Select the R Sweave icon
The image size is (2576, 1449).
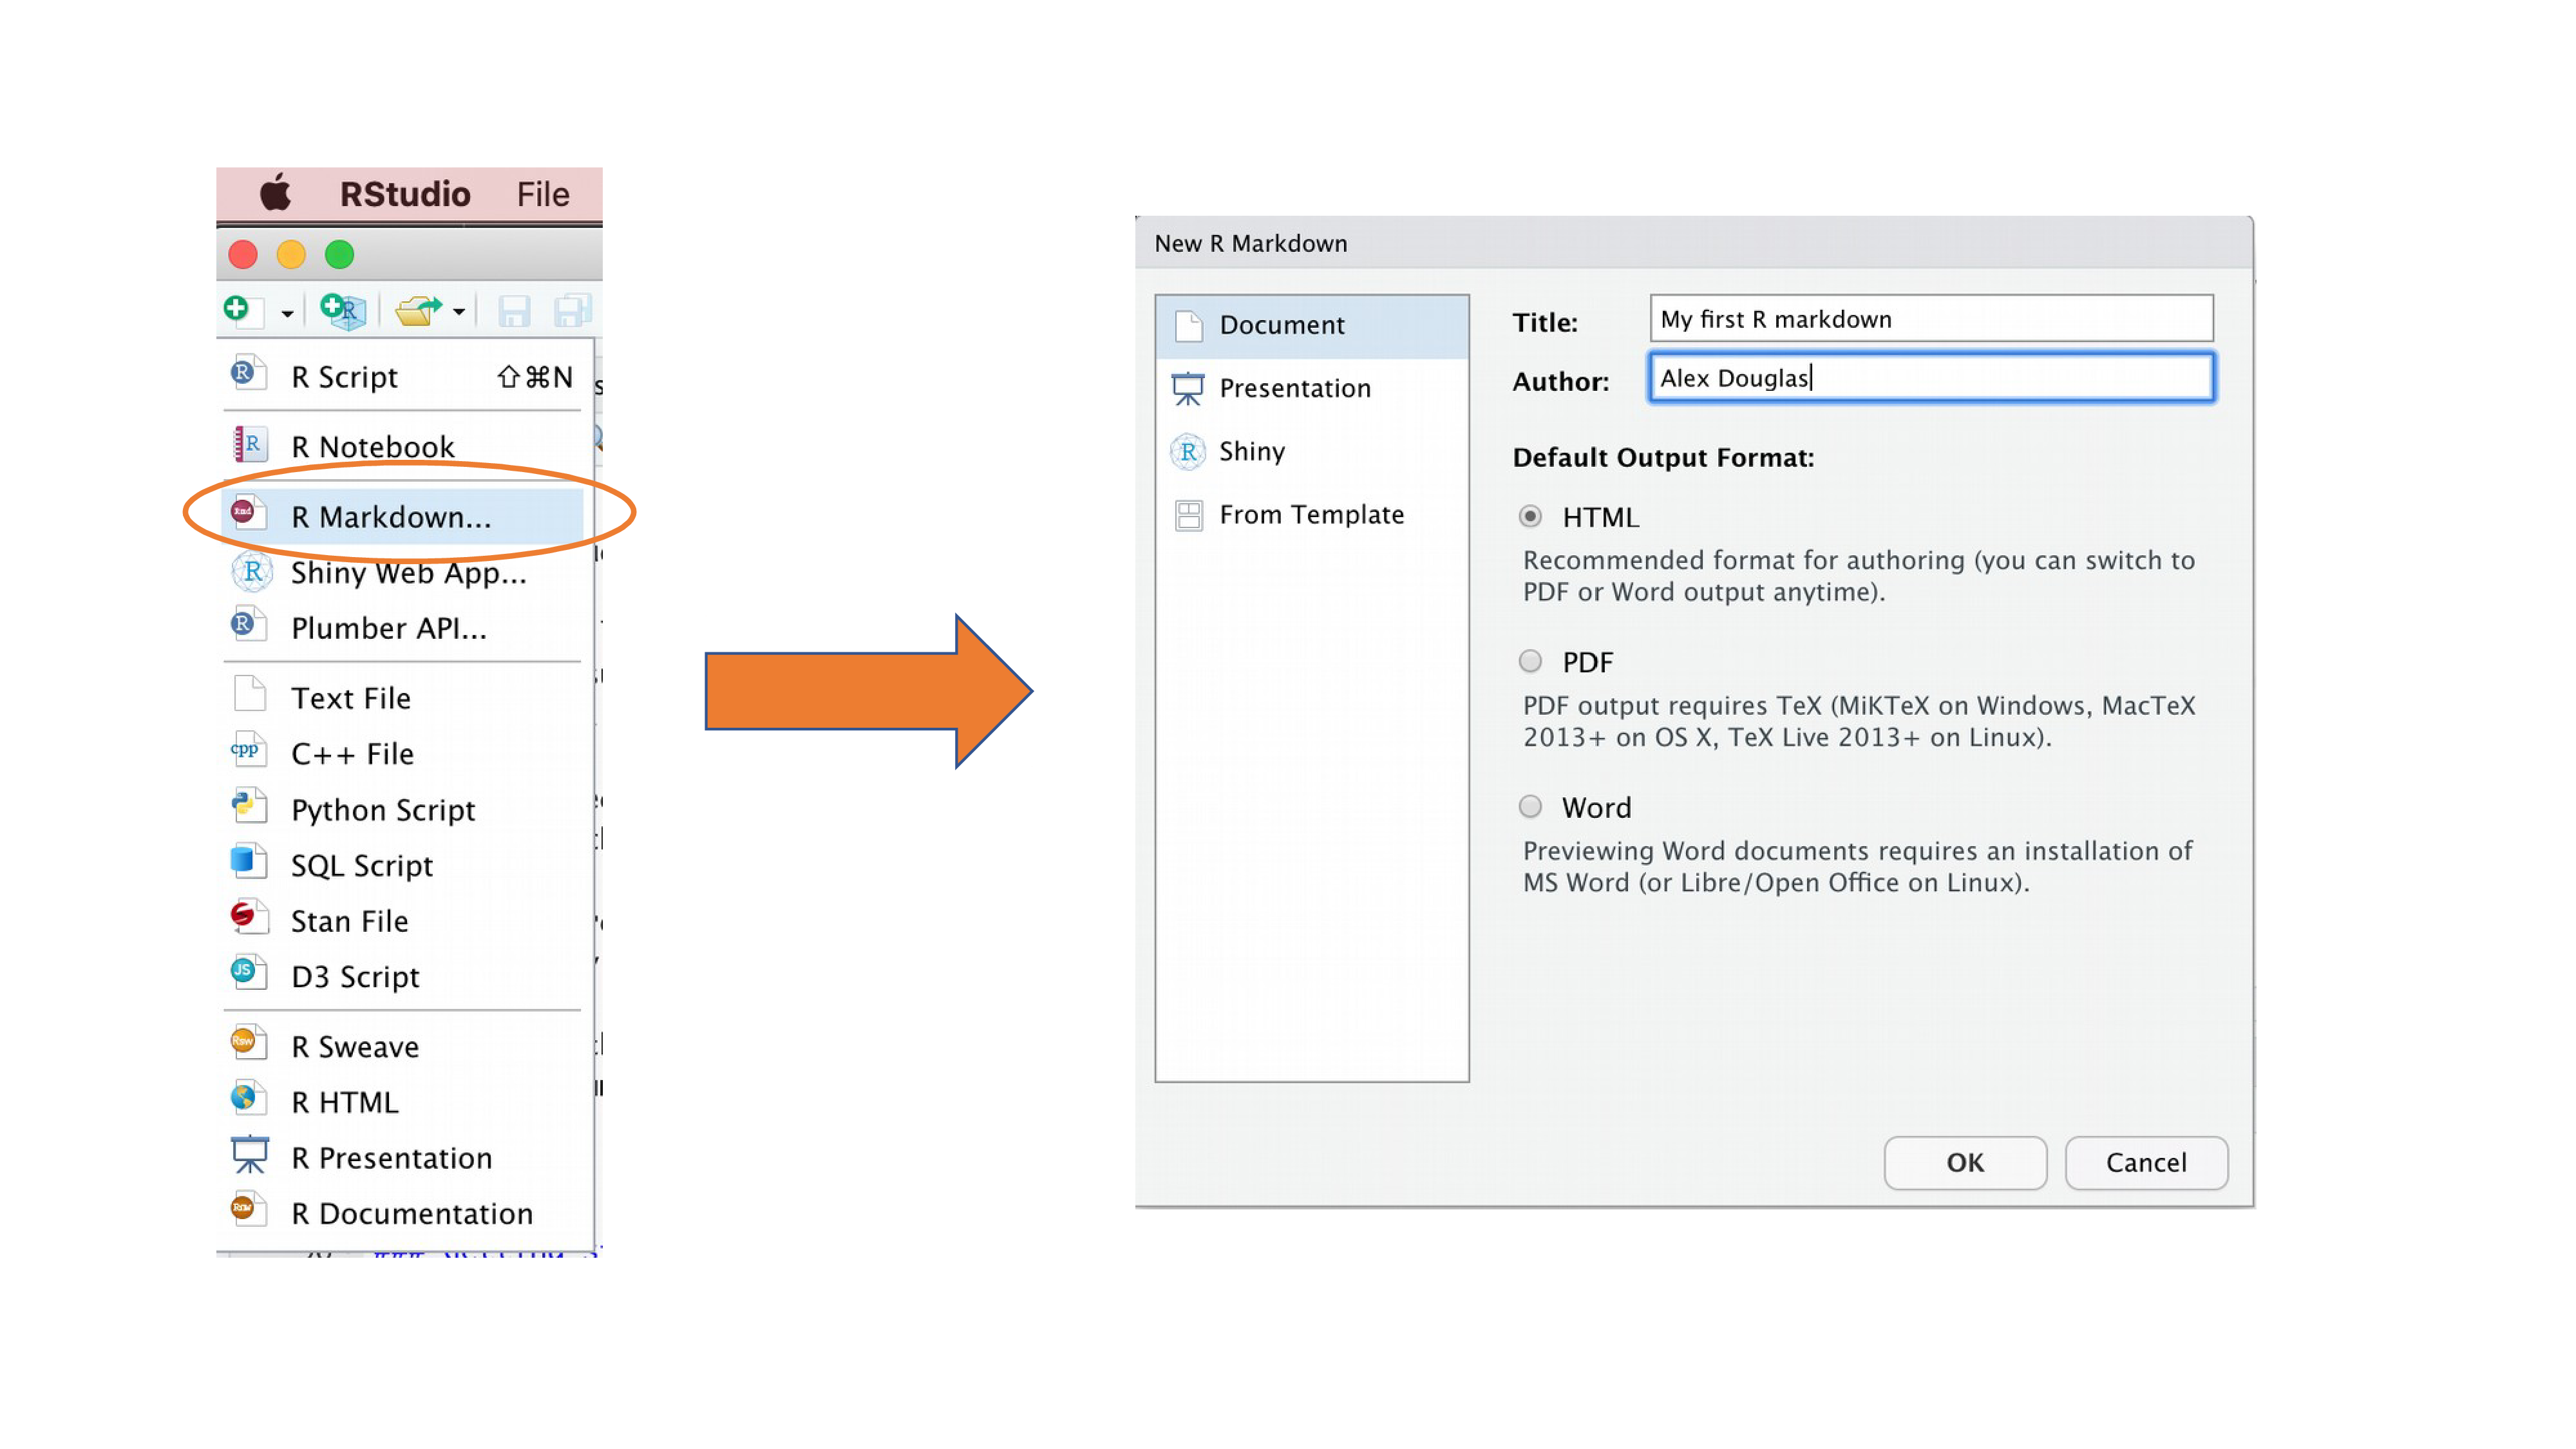248,1044
